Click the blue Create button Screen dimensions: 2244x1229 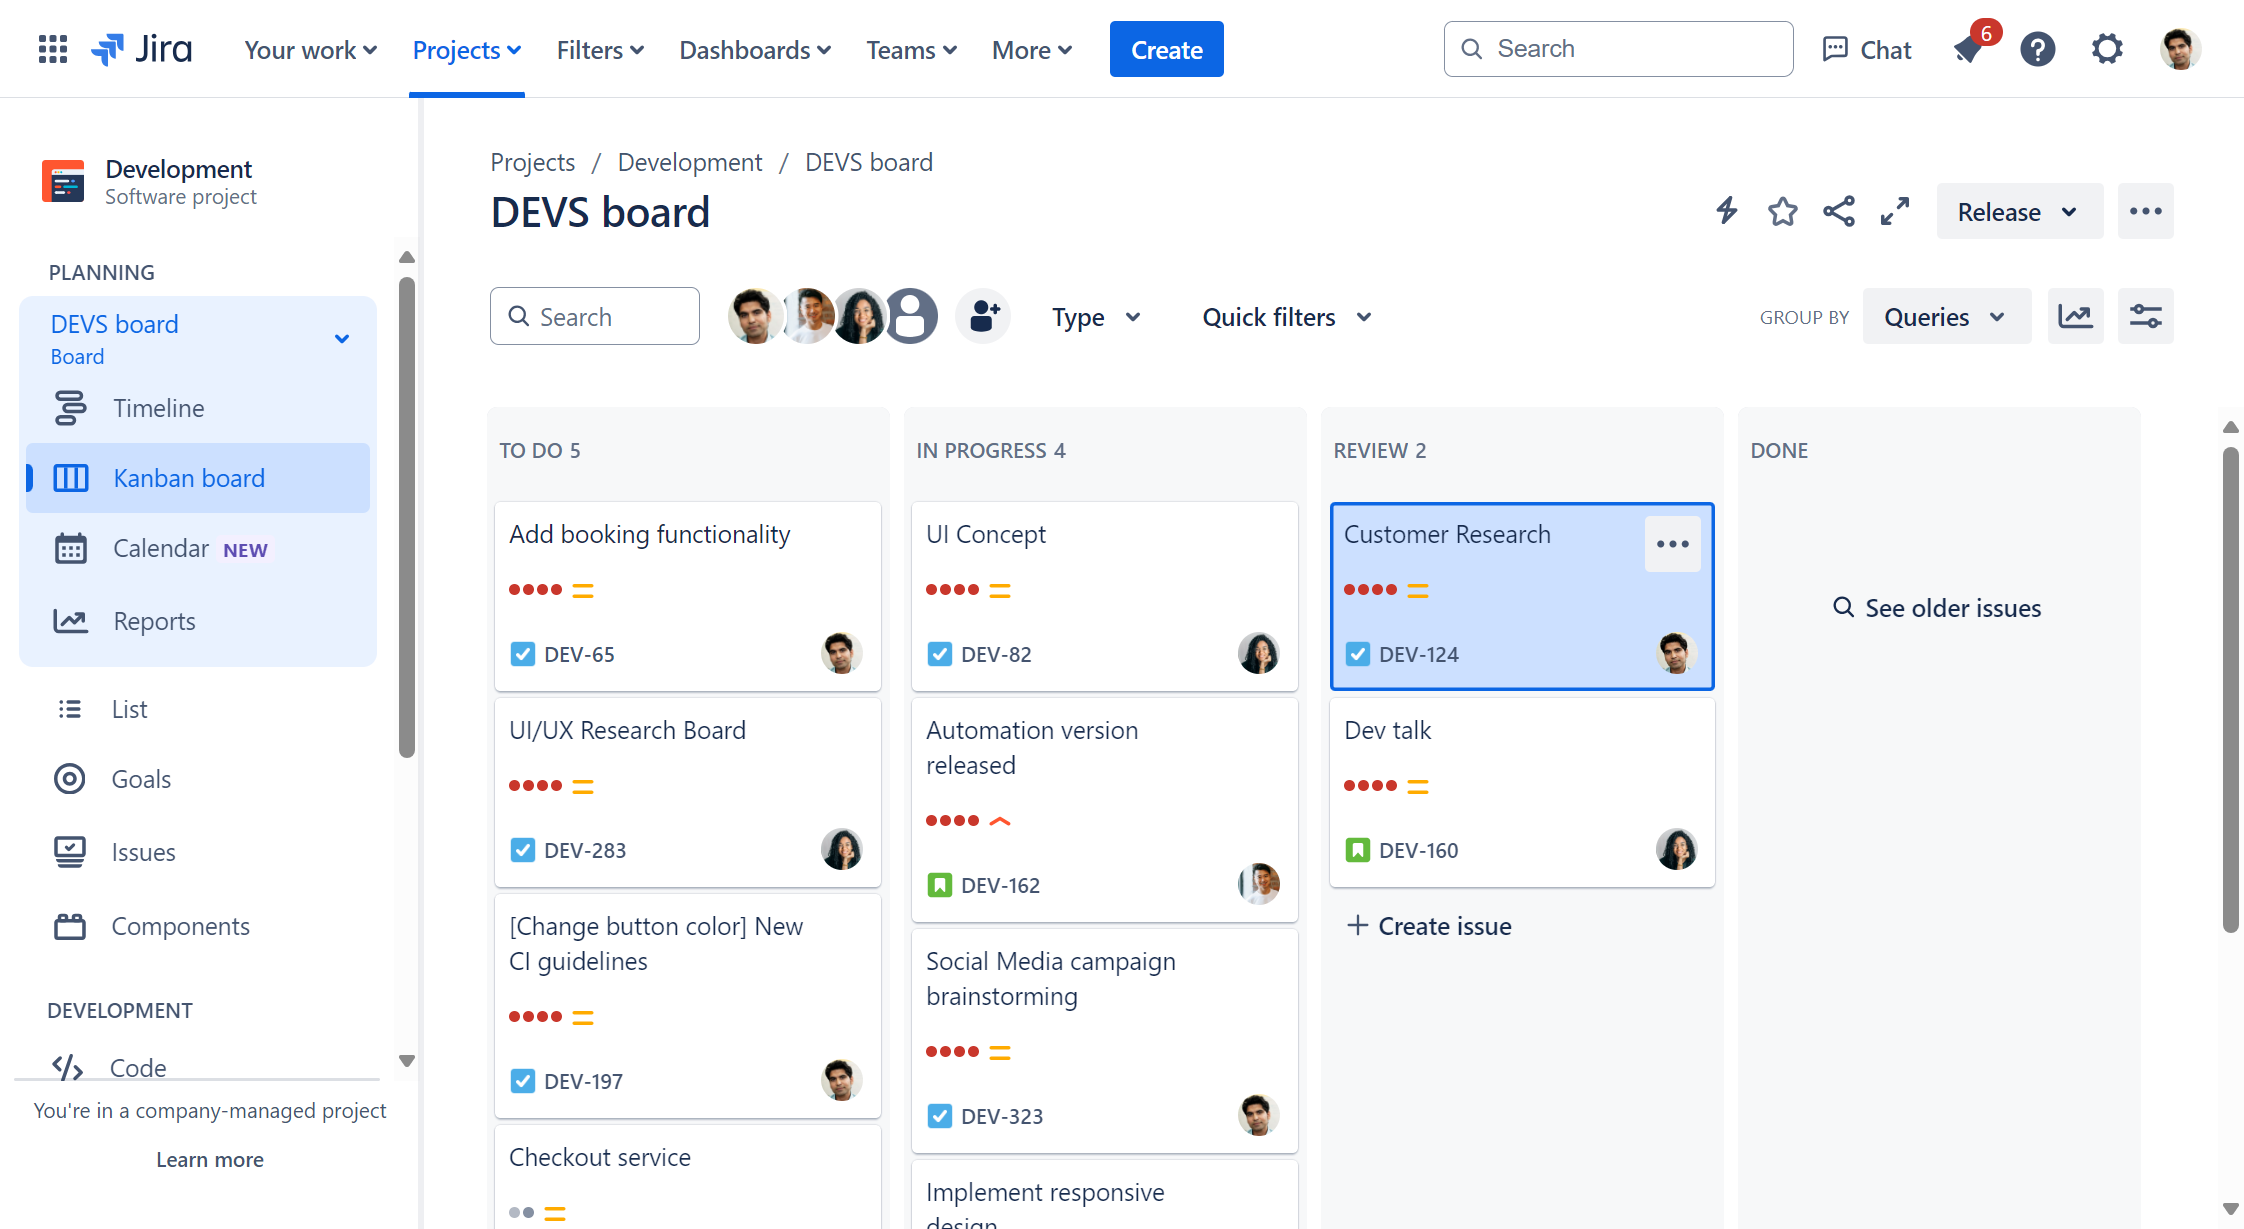click(x=1166, y=50)
